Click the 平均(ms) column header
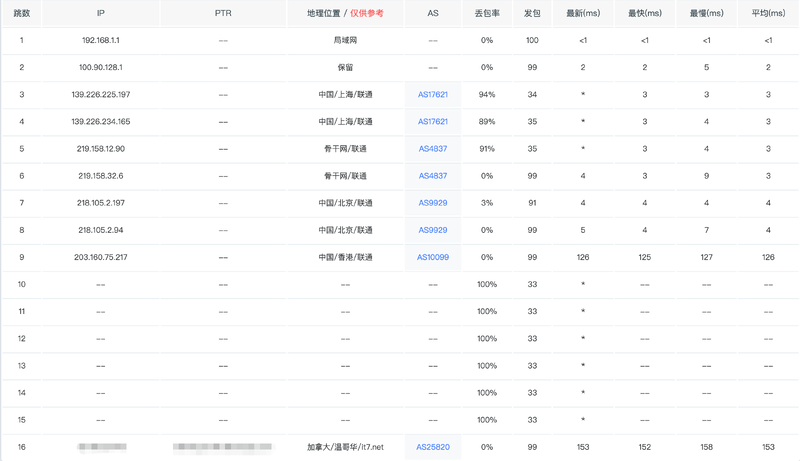 [768, 13]
